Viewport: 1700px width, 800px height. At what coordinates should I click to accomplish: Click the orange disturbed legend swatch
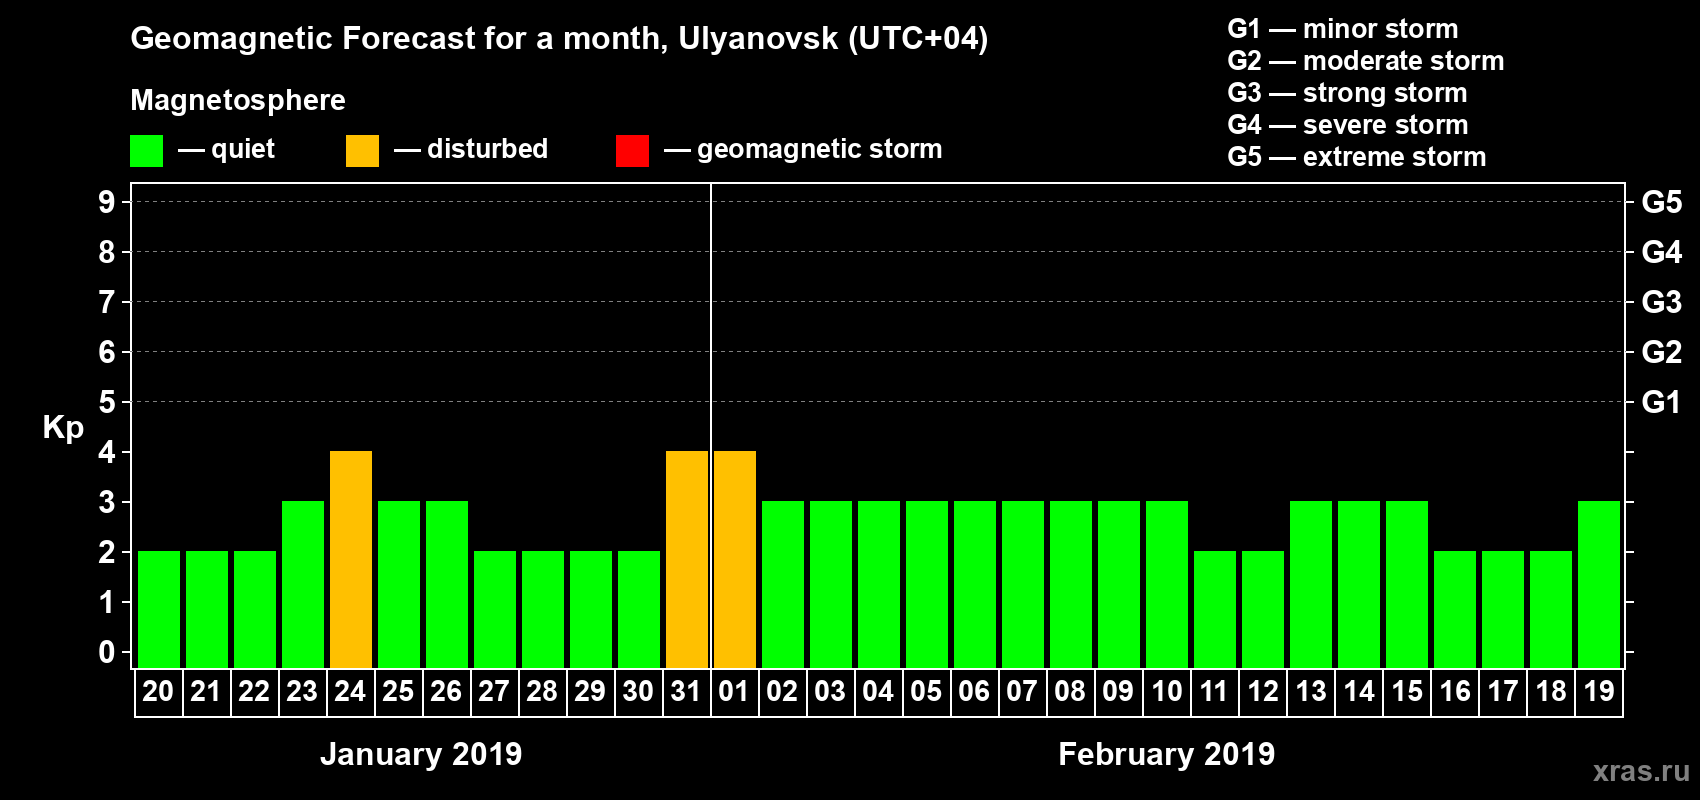pyautogui.click(x=362, y=151)
